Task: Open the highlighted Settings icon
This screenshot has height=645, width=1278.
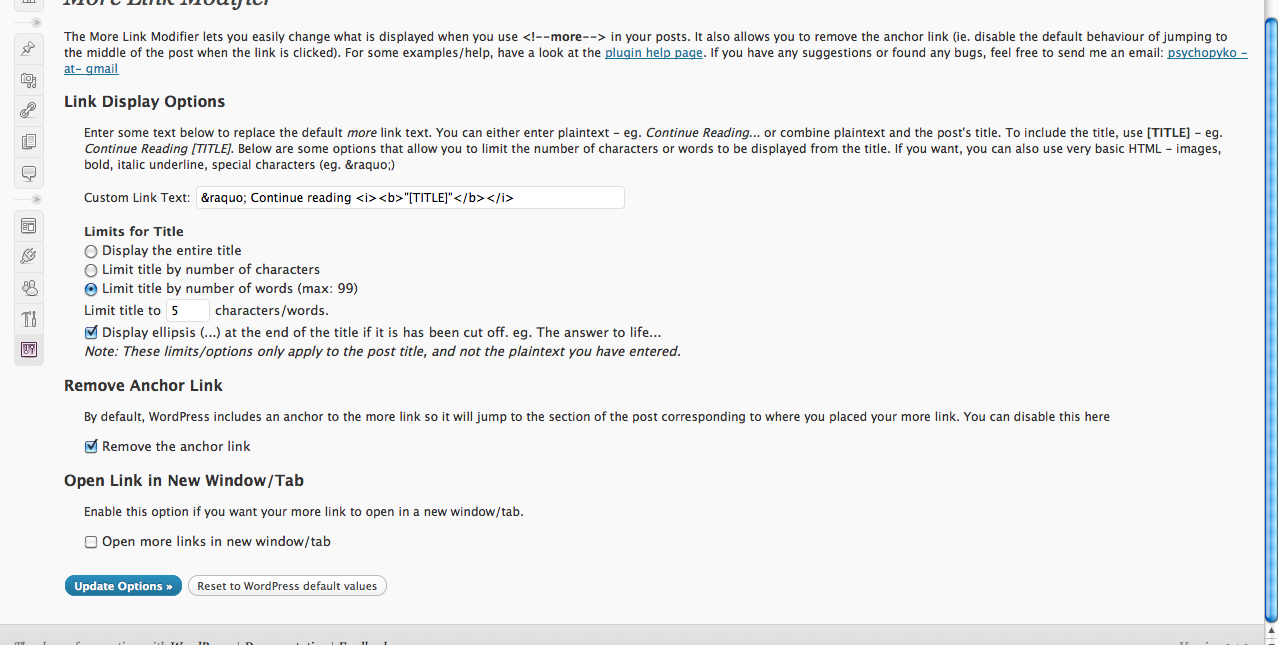Action: pyautogui.click(x=29, y=350)
